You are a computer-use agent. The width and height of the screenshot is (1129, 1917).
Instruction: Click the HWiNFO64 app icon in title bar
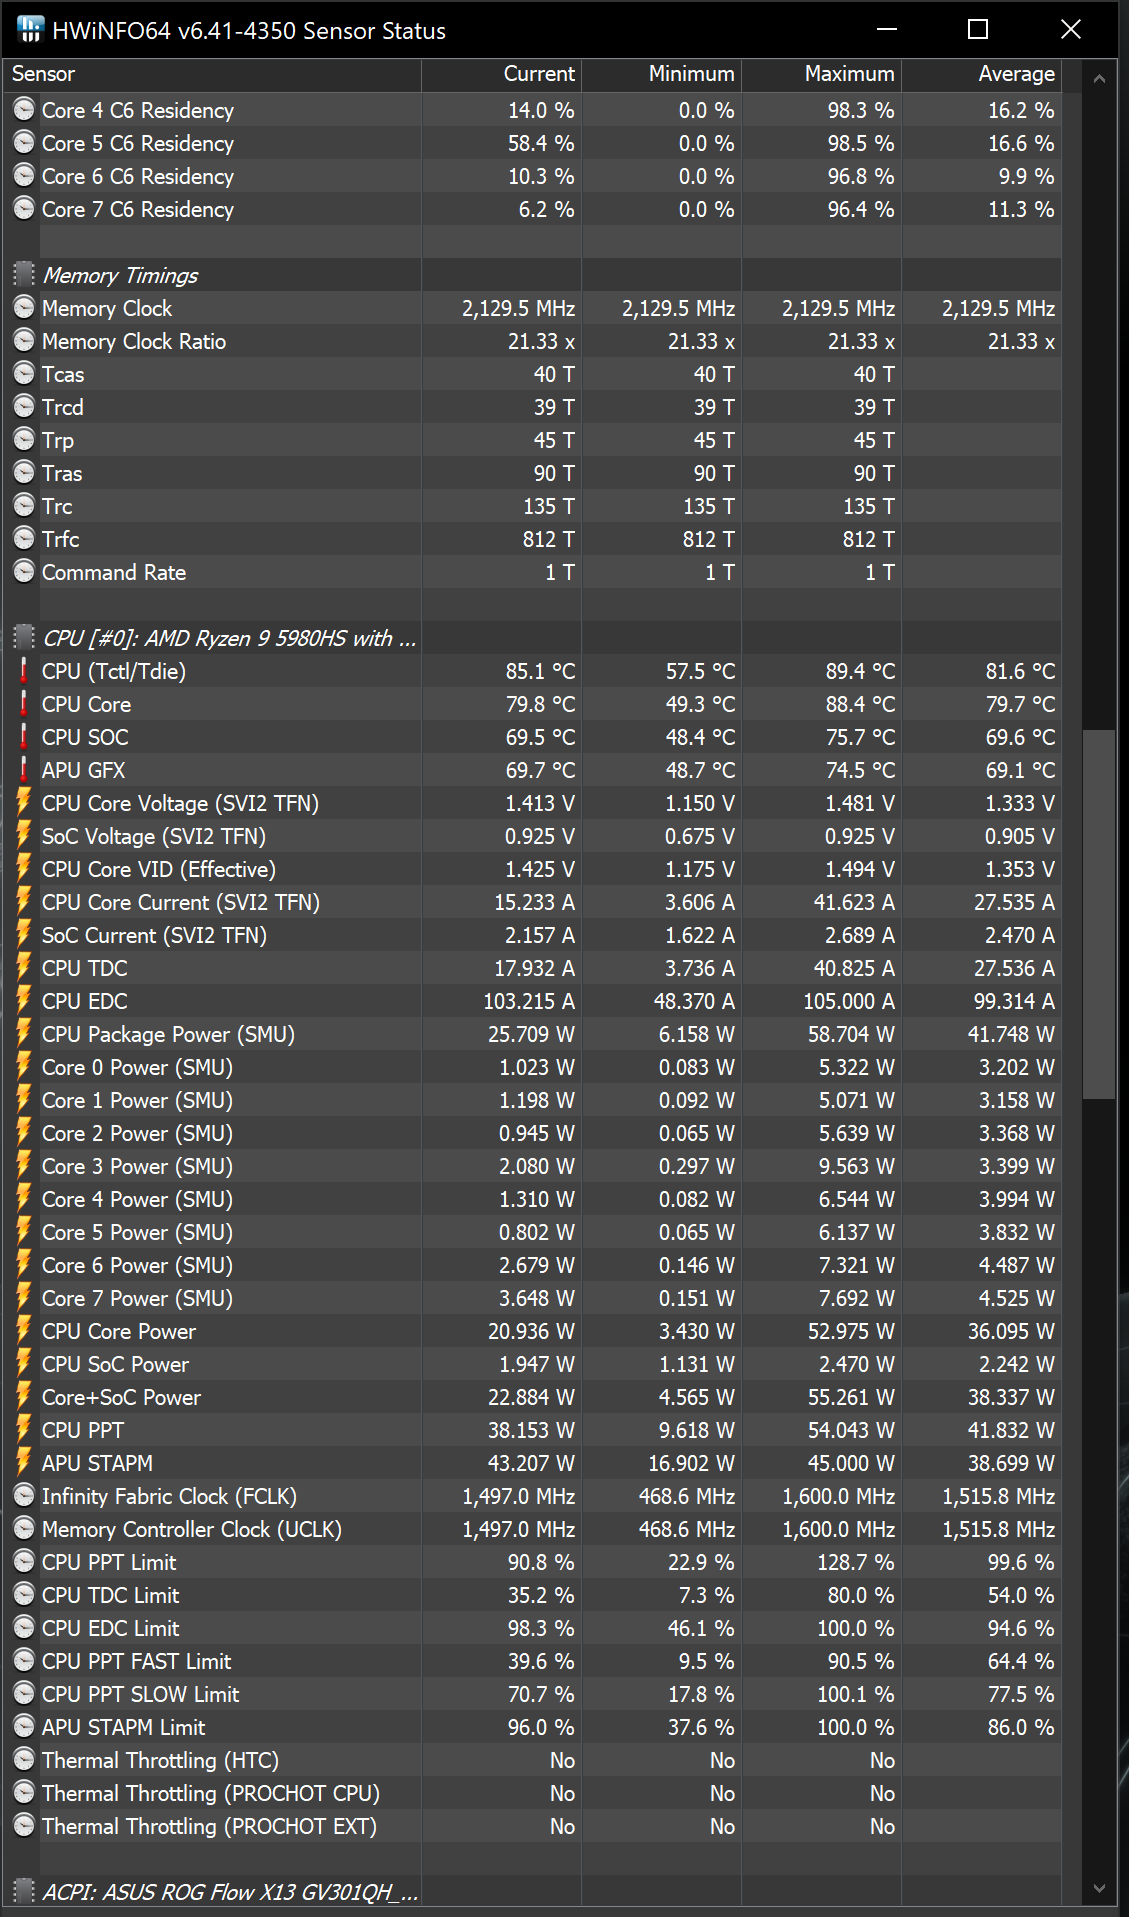coord(30,30)
